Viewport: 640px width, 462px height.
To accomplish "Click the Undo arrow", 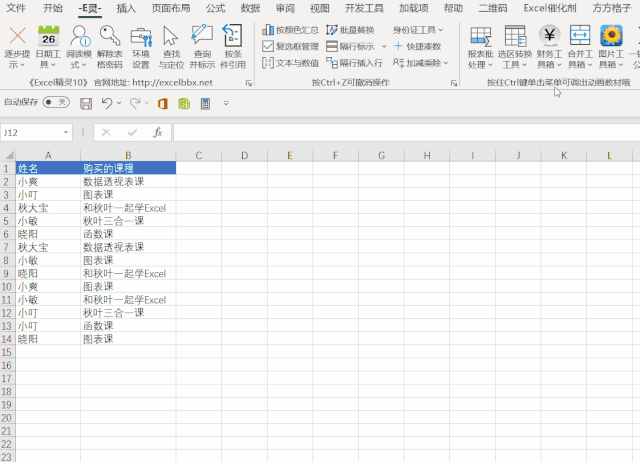I will [107, 103].
